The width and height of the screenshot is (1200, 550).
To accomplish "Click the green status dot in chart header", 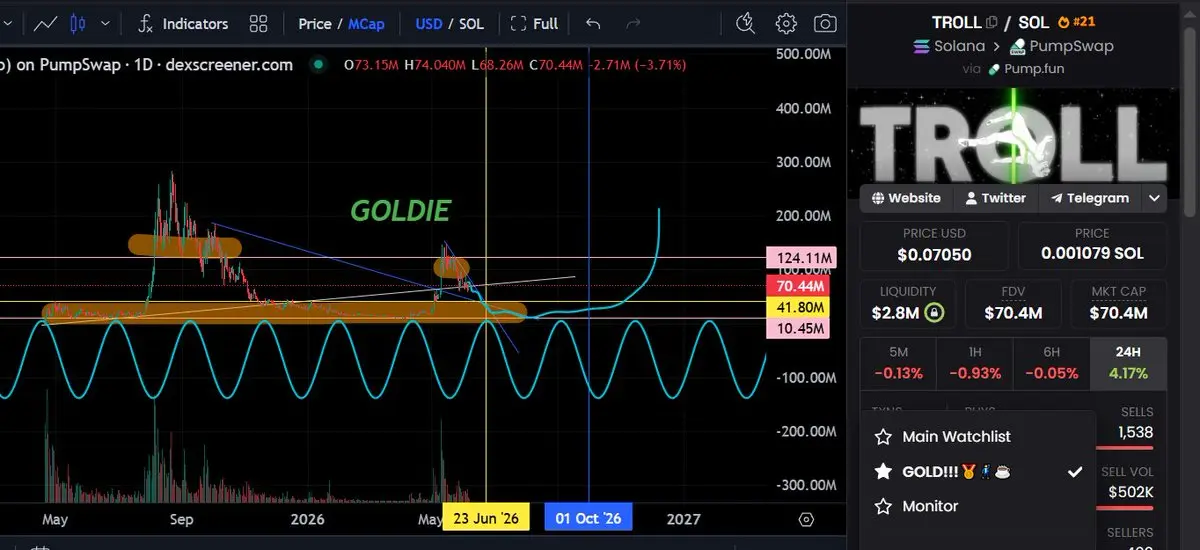I will (319, 65).
